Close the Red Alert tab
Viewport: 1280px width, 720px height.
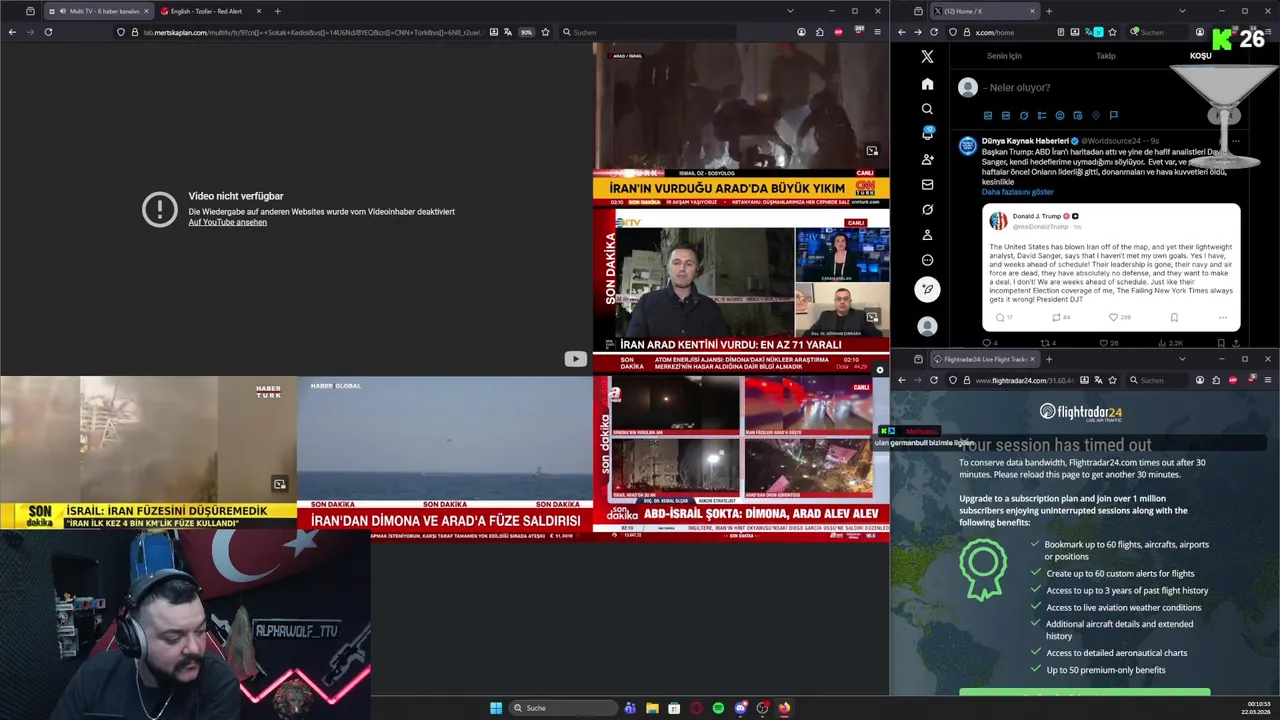click(259, 11)
